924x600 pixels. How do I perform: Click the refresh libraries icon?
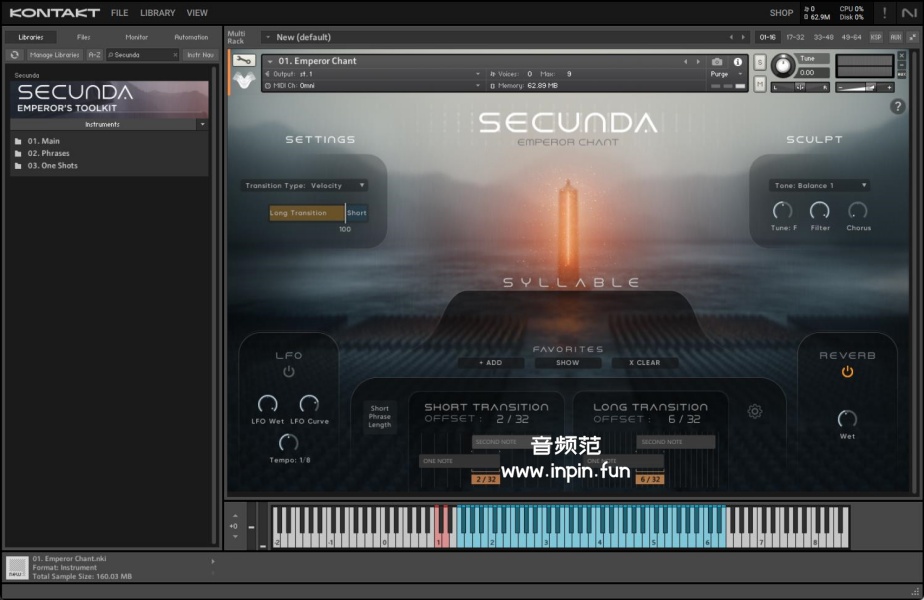pyautogui.click(x=15, y=55)
